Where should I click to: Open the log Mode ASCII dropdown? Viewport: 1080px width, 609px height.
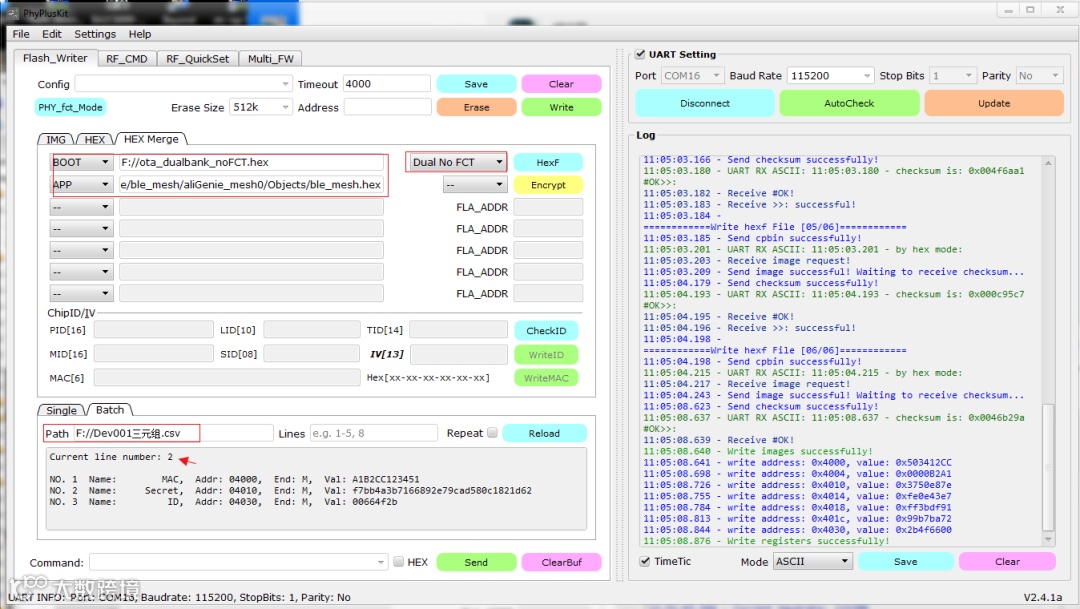click(813, 561)
